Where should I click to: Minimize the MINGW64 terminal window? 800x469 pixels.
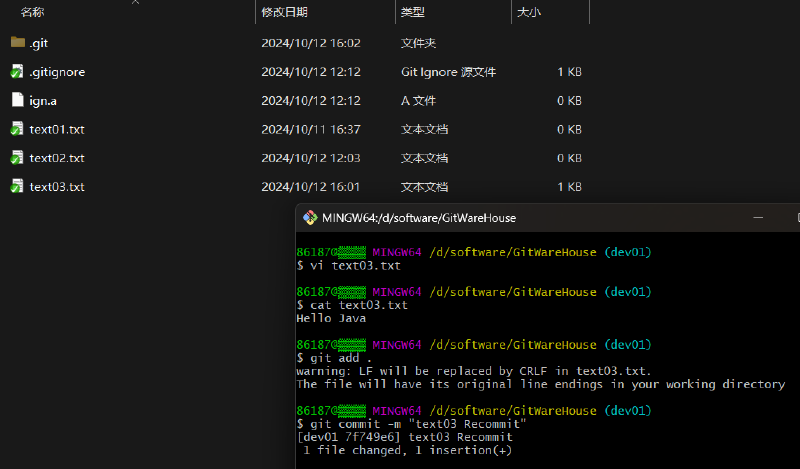pos(758,218)
